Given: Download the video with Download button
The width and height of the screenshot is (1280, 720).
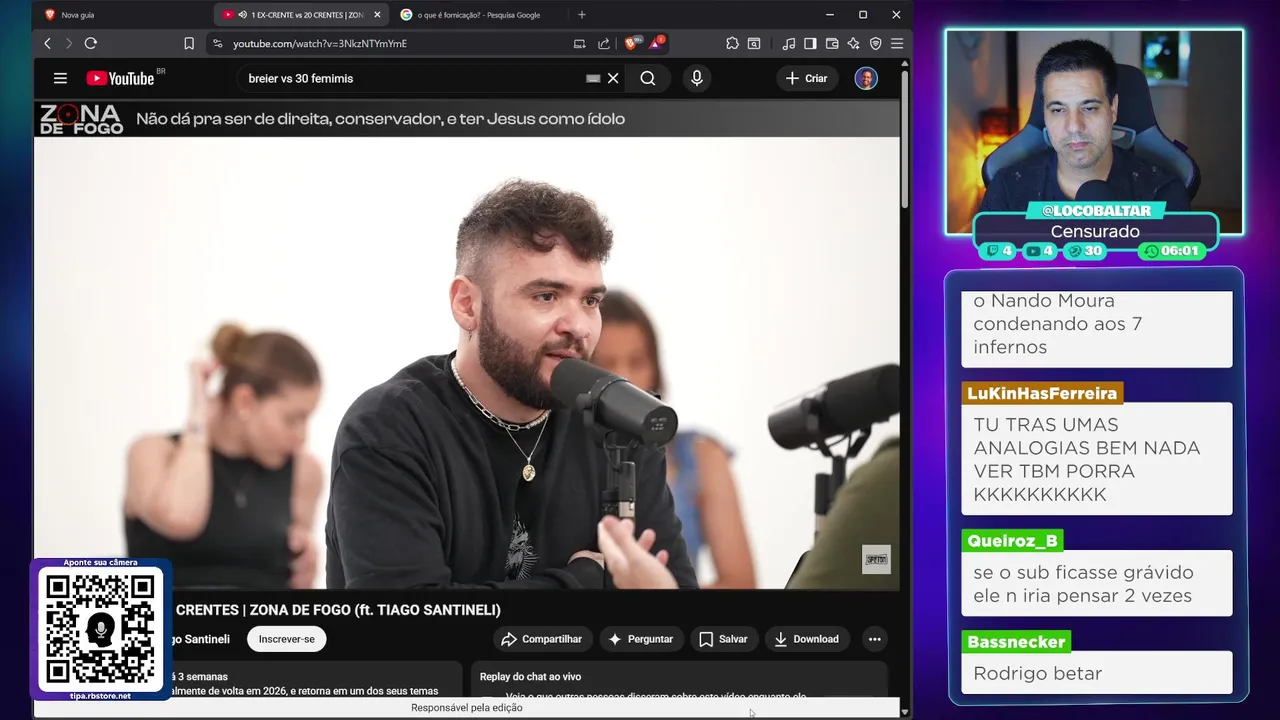Looking at the screenshot, I should [x=806, y=639].
